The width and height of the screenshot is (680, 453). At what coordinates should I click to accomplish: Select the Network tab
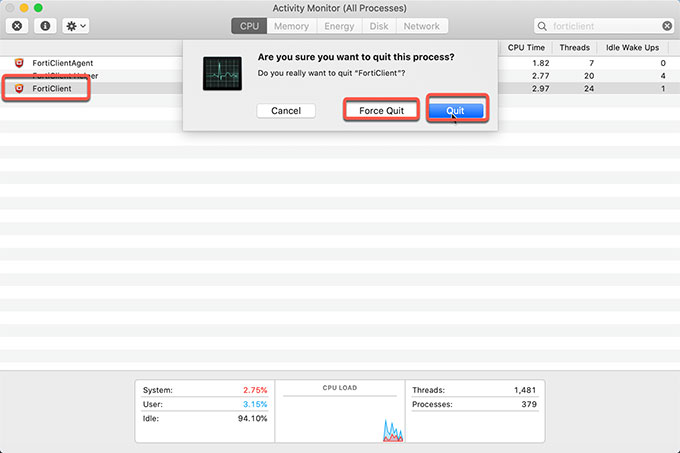point(421,26)
